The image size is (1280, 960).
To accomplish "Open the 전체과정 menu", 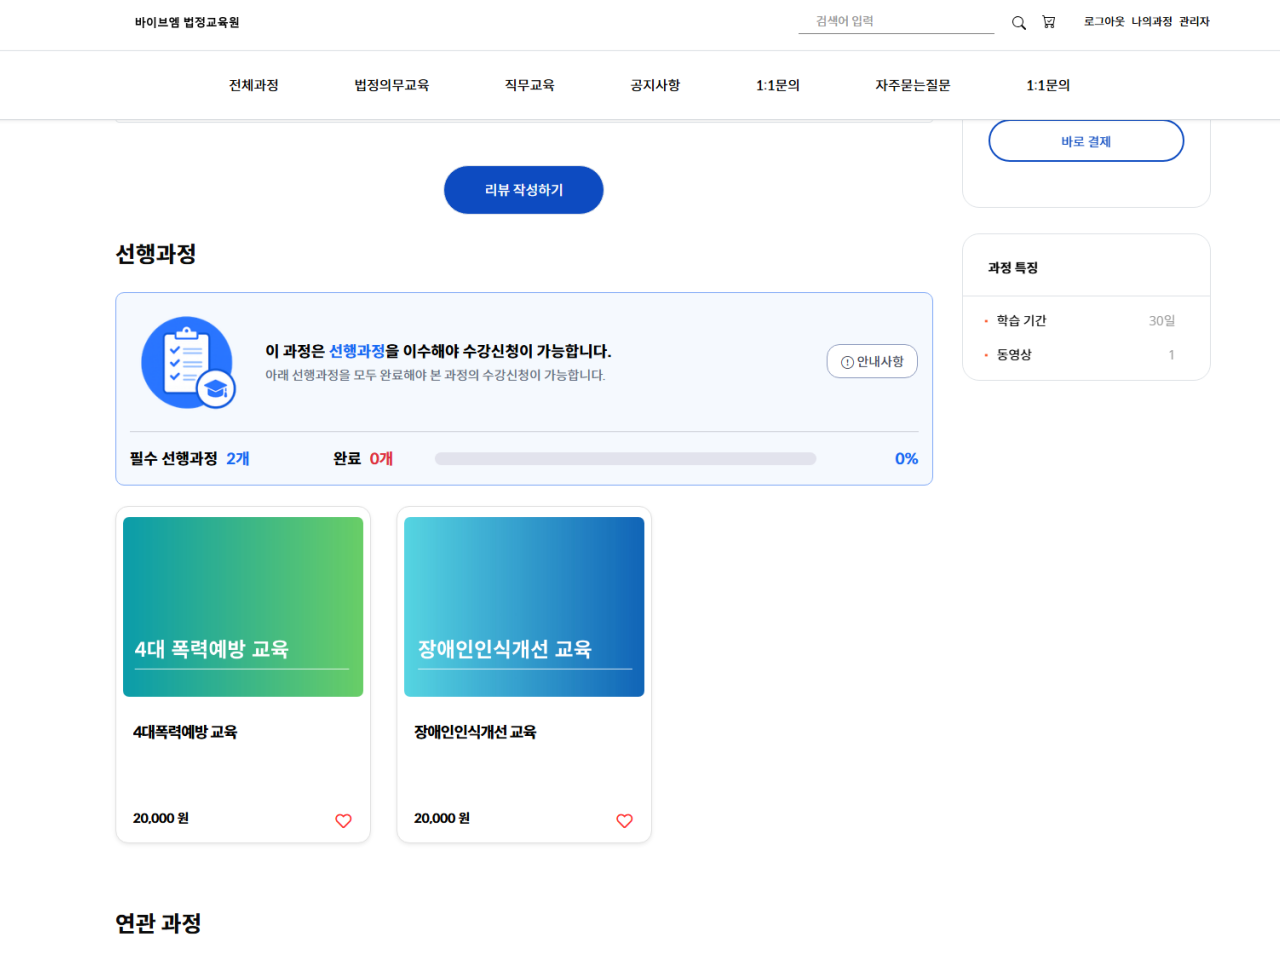I will [x=254, y=85].
